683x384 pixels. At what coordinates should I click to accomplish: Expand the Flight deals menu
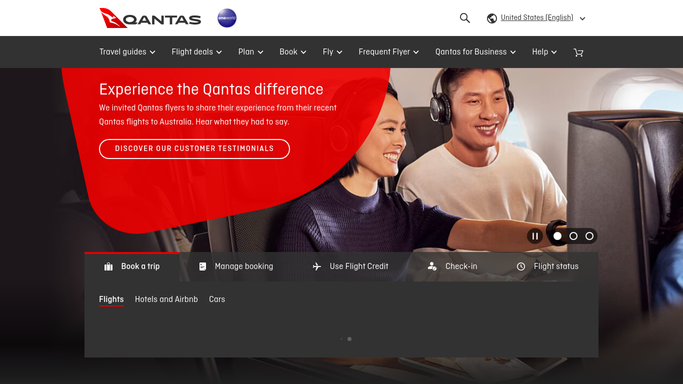[x=196, y=52]
